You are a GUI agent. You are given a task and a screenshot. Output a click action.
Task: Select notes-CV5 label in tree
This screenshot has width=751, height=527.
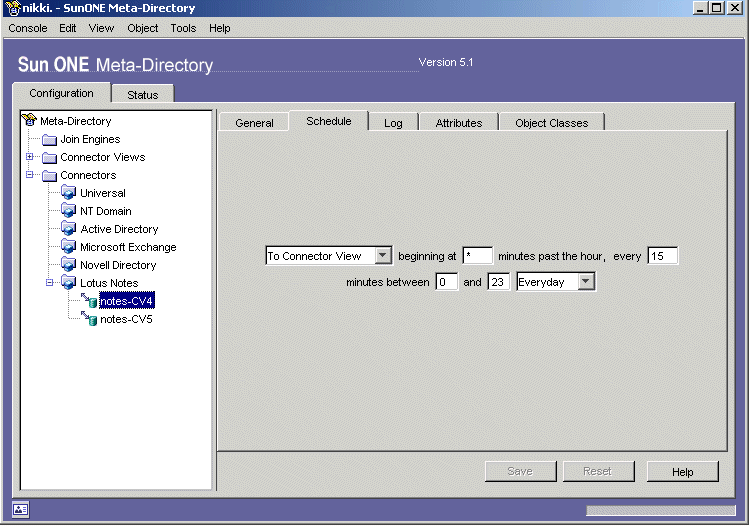(126, 319)
